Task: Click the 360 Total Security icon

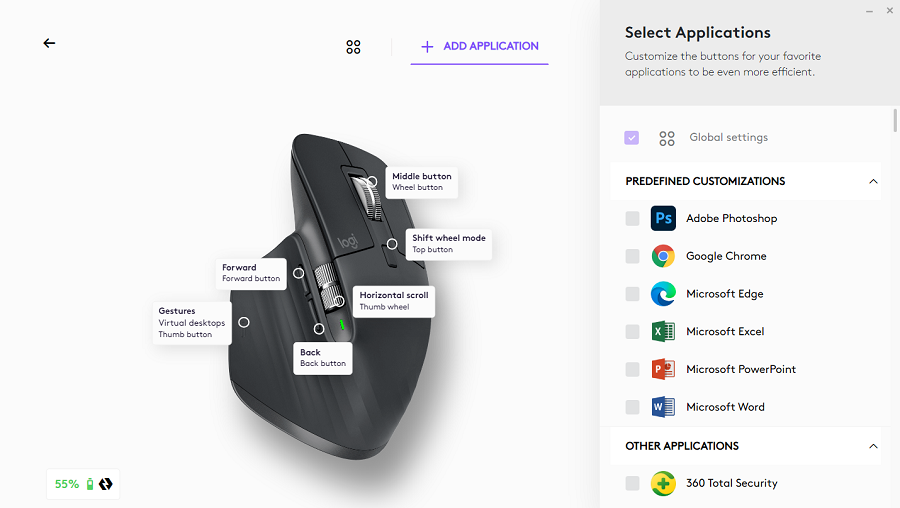Action: coord(663,483)
